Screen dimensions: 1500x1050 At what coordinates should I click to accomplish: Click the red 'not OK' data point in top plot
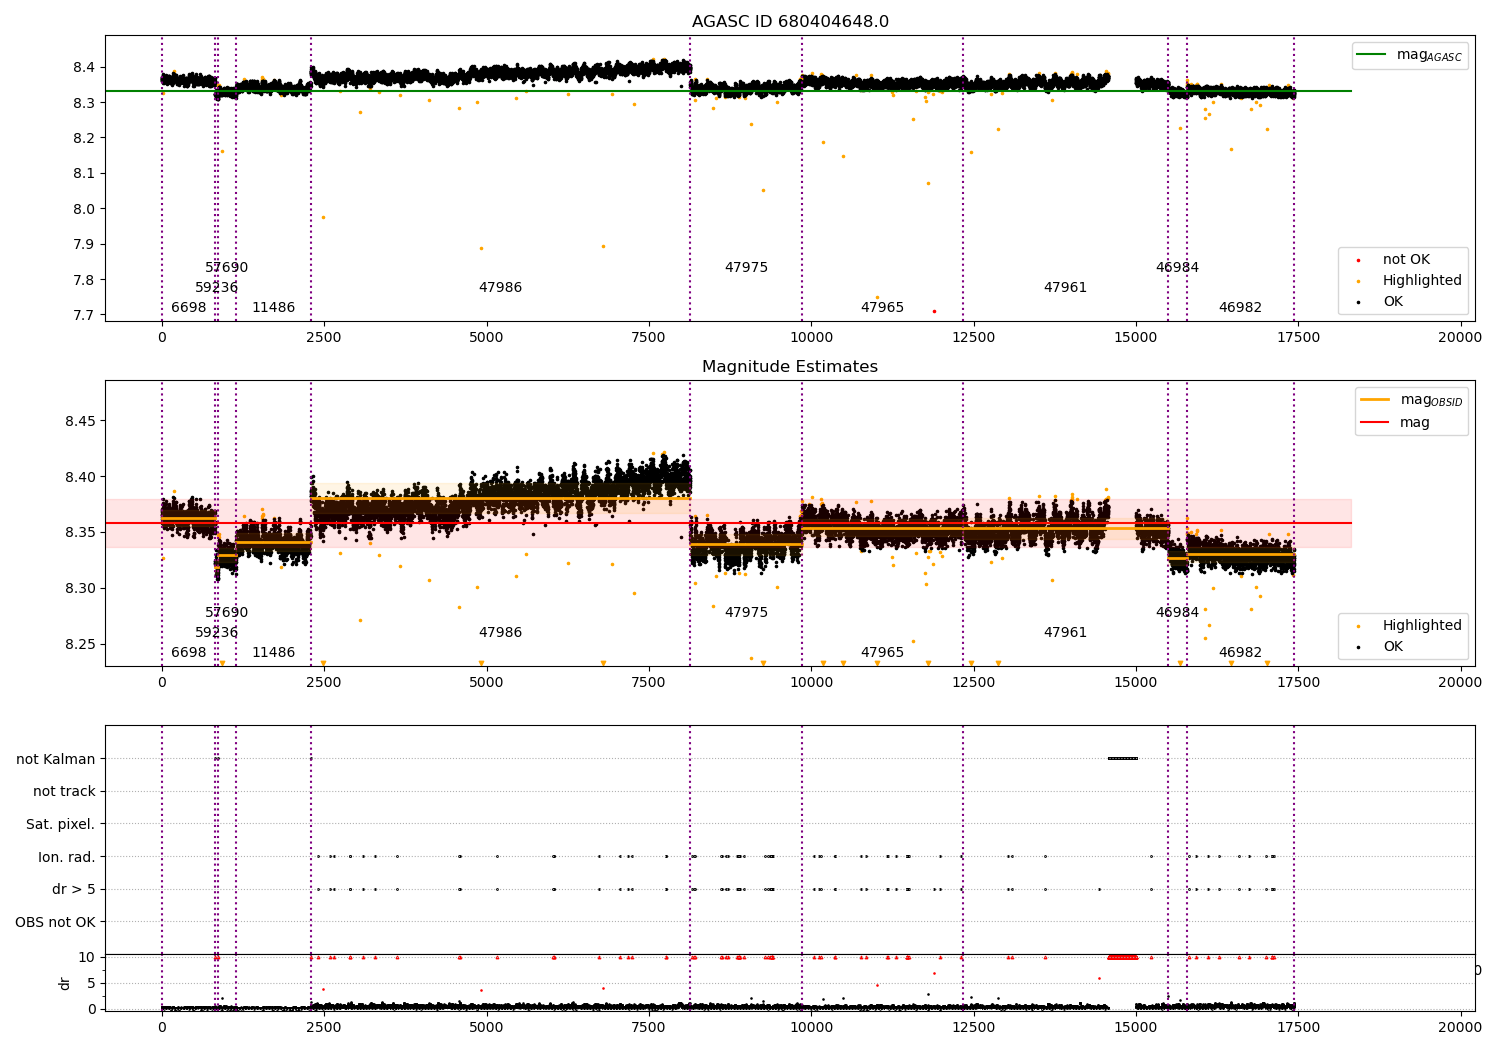(934, 311)
